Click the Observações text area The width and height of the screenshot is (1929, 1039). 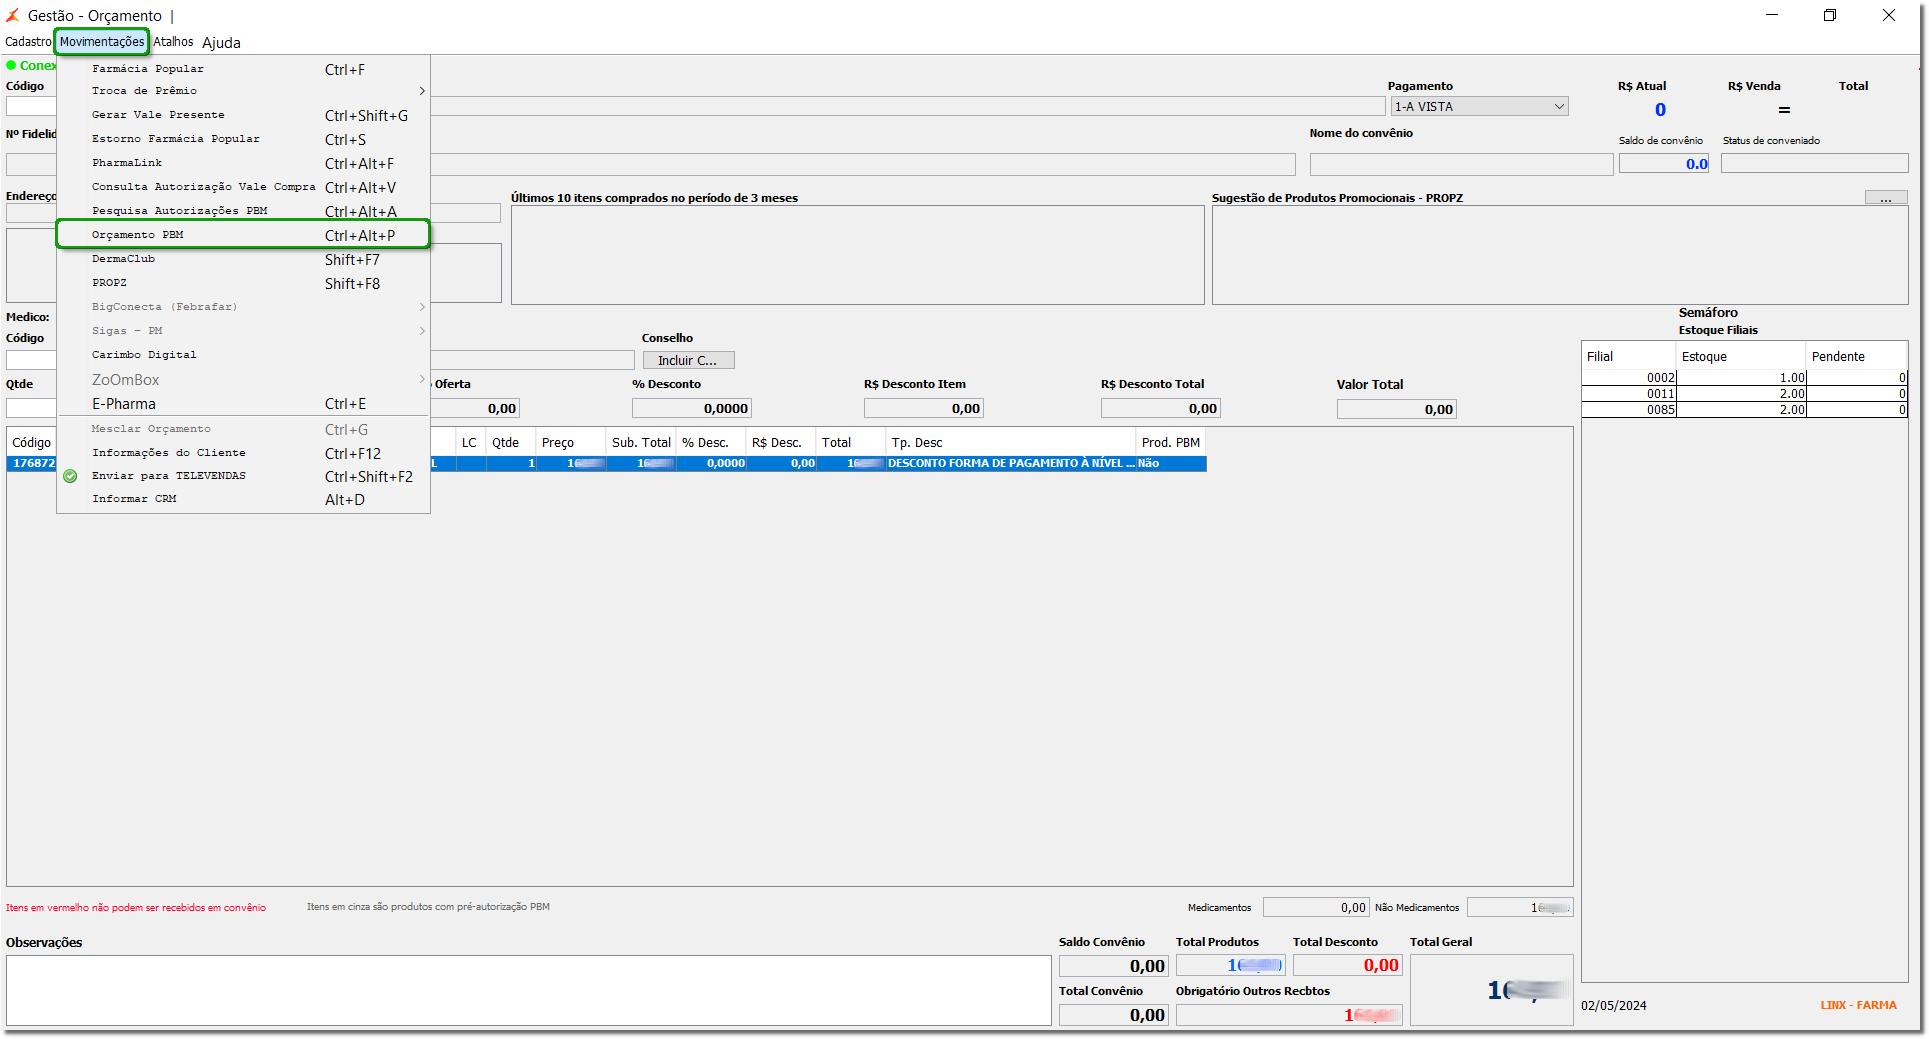pos(528,990)
